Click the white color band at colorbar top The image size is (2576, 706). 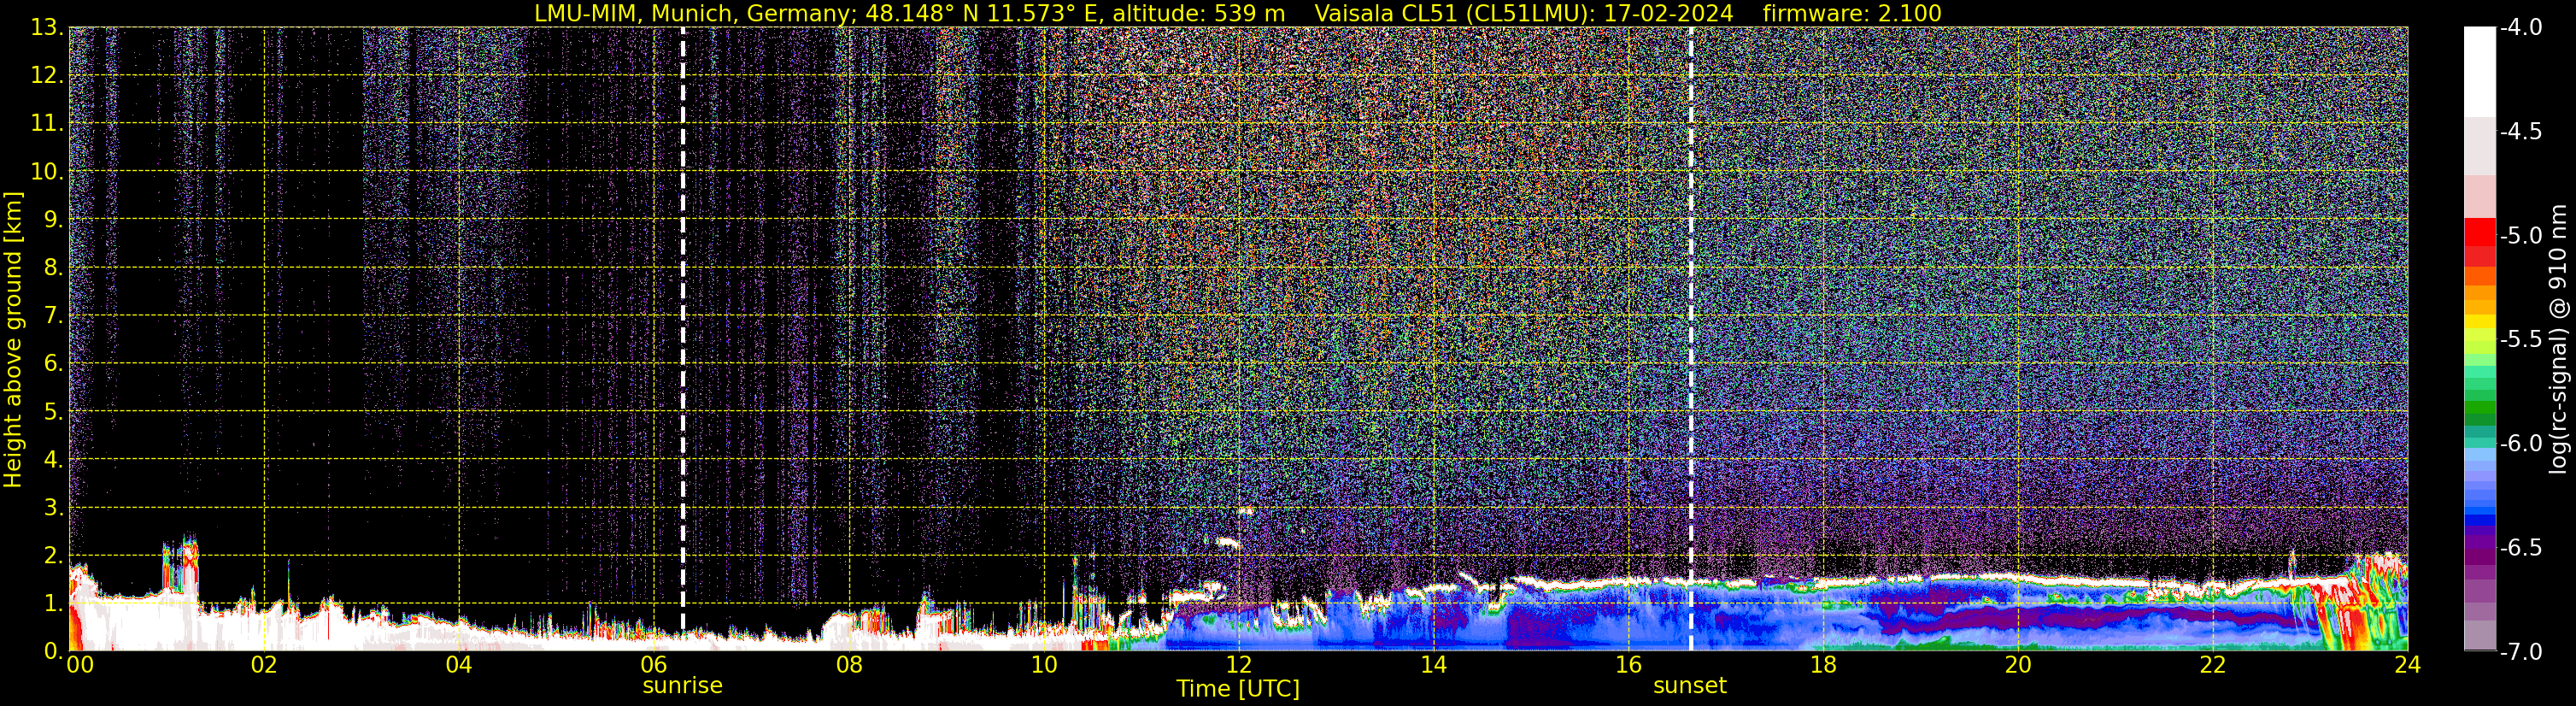pyautogui.click(x=2480, y=72)
